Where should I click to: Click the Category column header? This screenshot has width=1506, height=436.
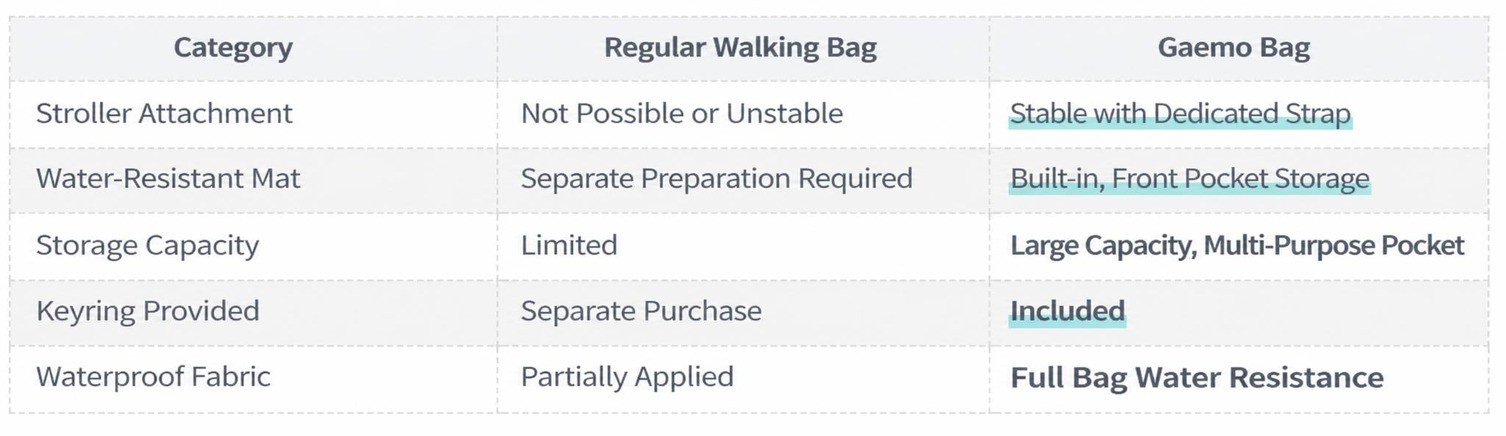(233, 48)
